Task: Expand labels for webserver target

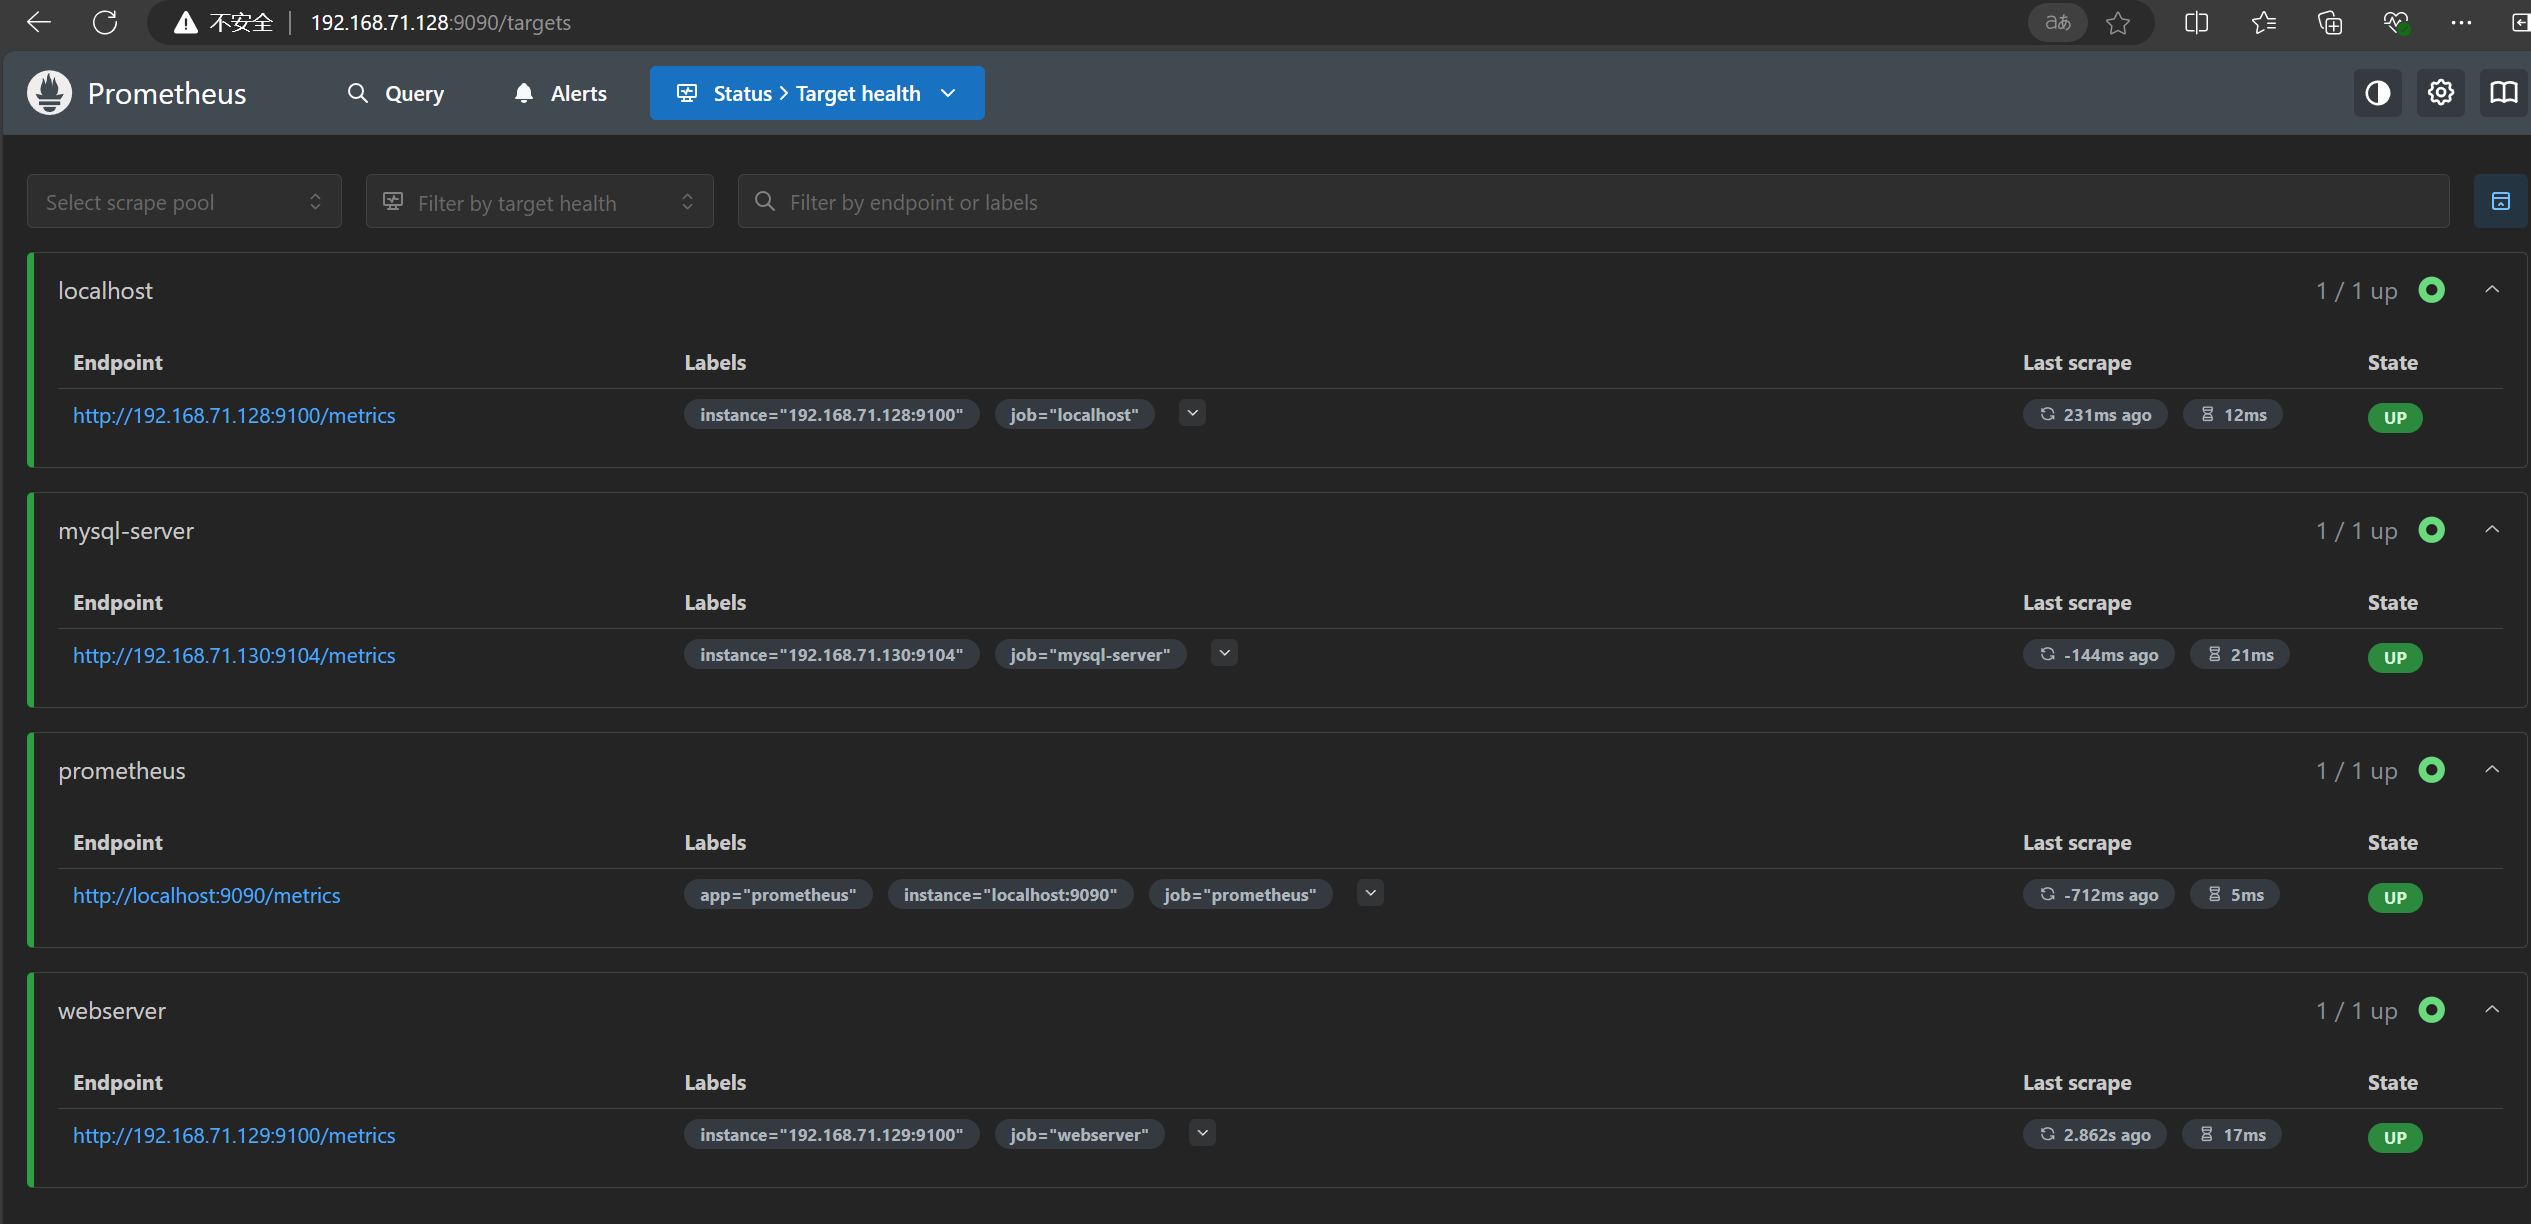Action: point(1203,1133)
